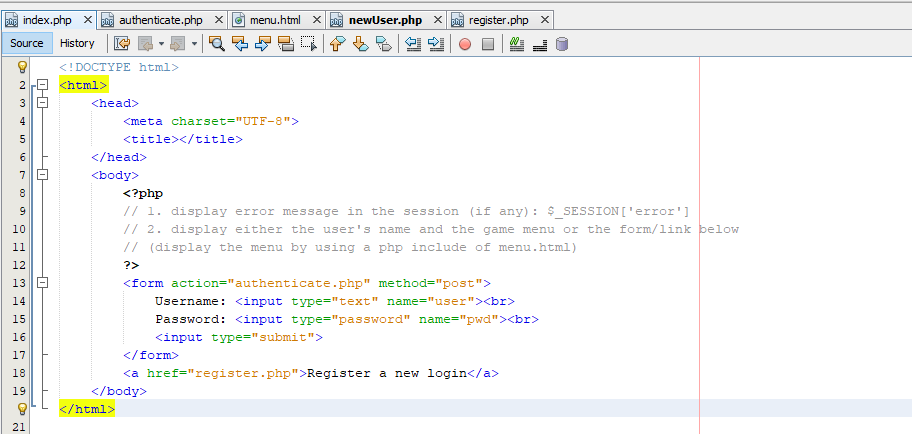The height and width of the screenshot is (434, 912).
Task: Close the register.php tab
Action: point(544,20)
